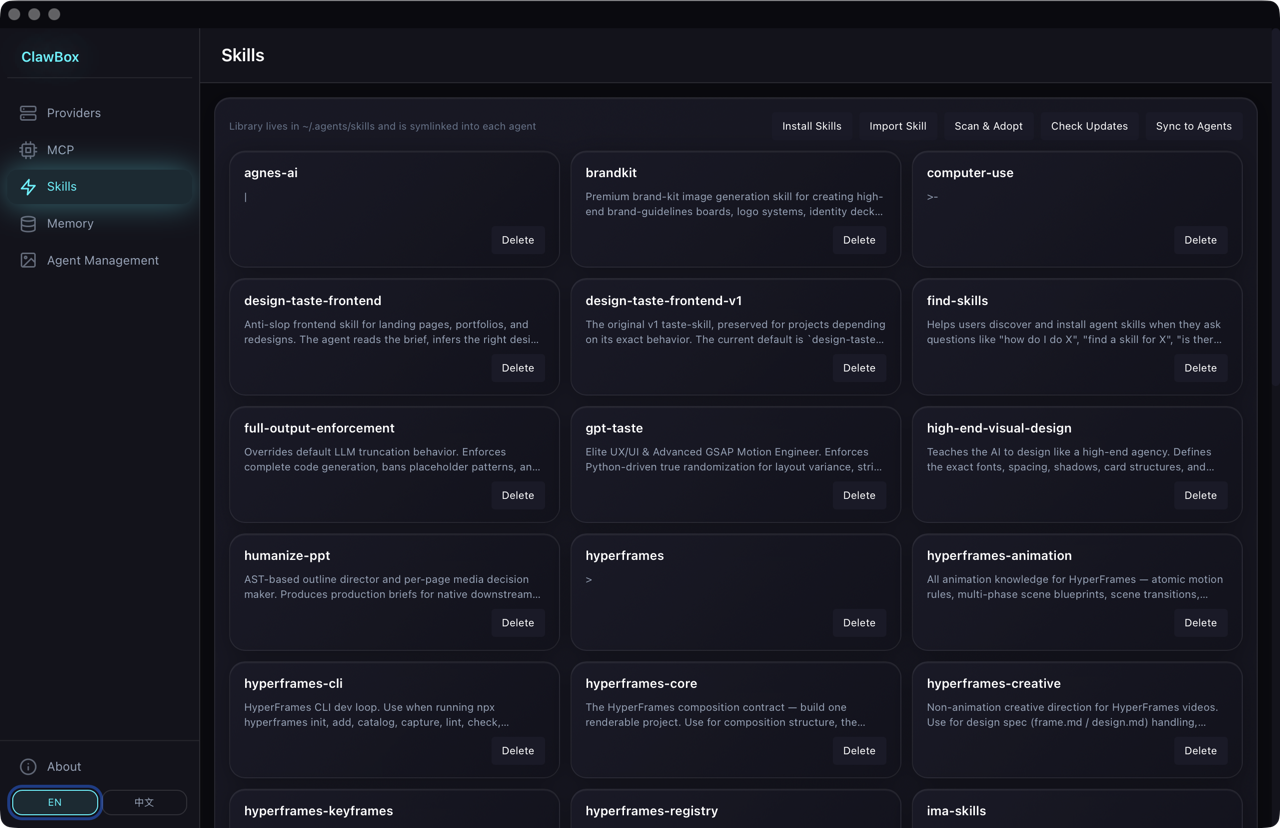Delete the brandkit skill
The width and height of the screenshot is (1280, 828).
[x=859, y=240]
